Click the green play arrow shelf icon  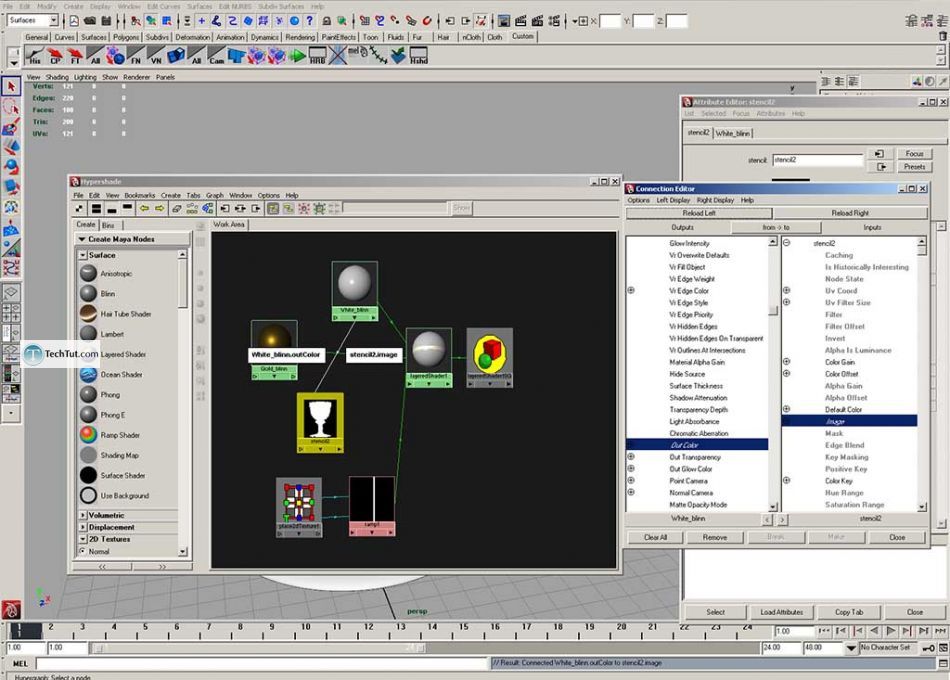click(297, 56)
